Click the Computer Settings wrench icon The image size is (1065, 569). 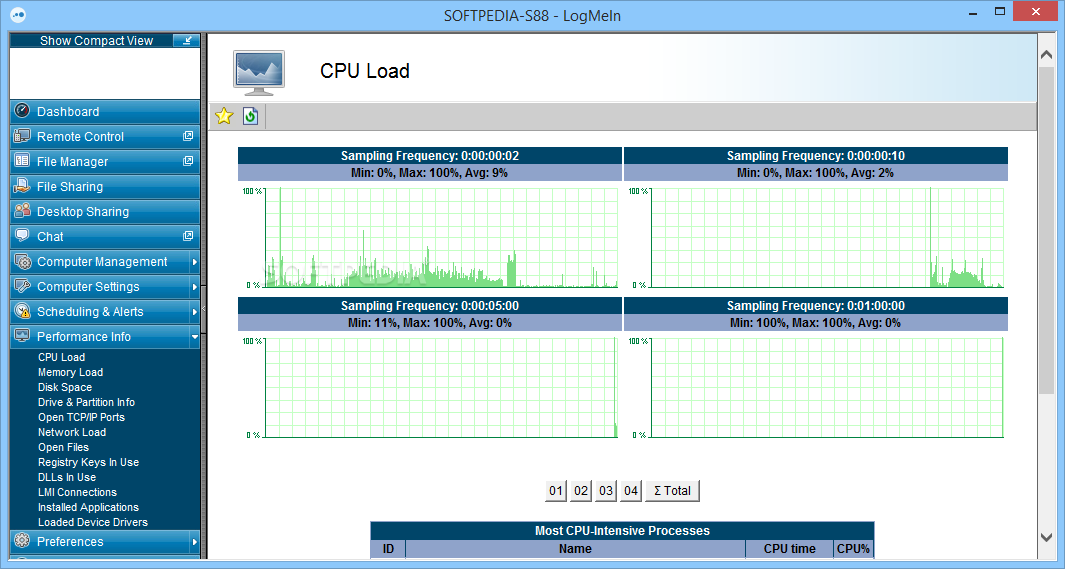[x=22, y=287]
